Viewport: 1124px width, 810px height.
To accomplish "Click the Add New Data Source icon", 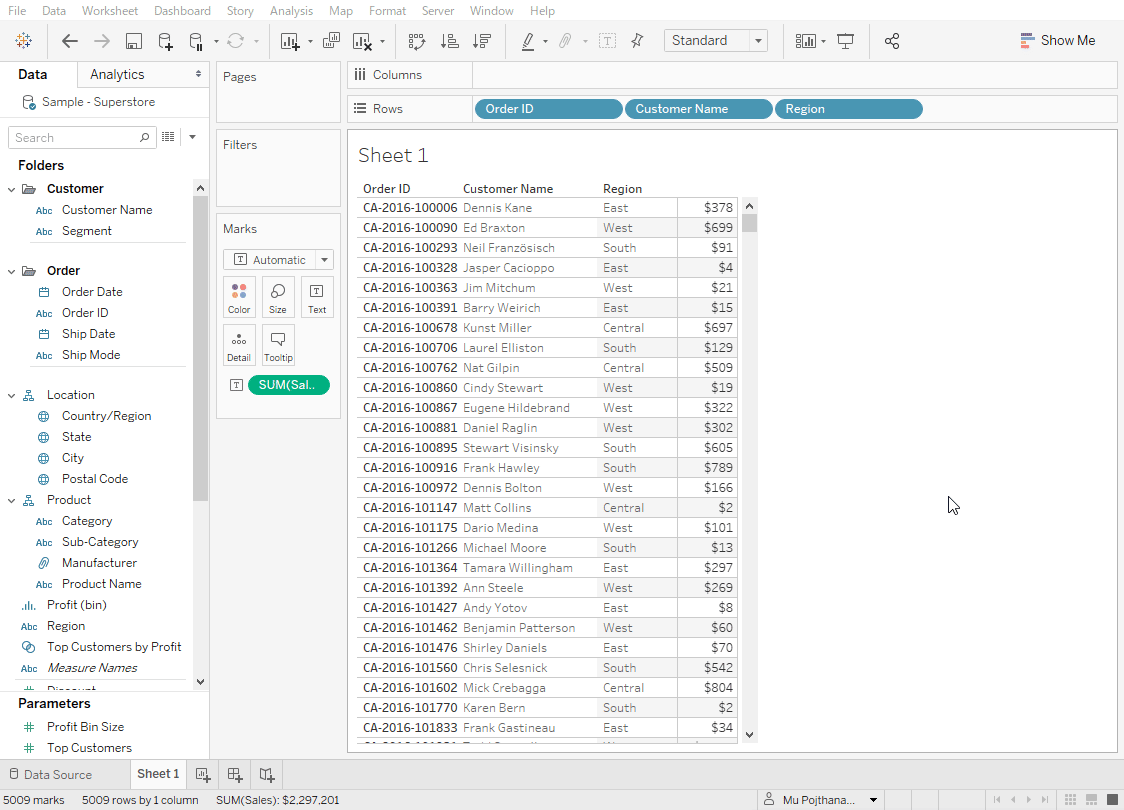I will point(165,41).
